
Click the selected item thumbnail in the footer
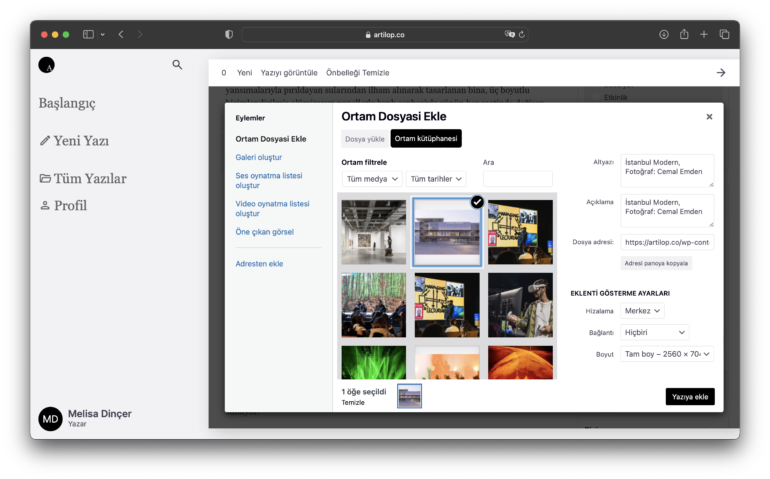tap(409, 396)
